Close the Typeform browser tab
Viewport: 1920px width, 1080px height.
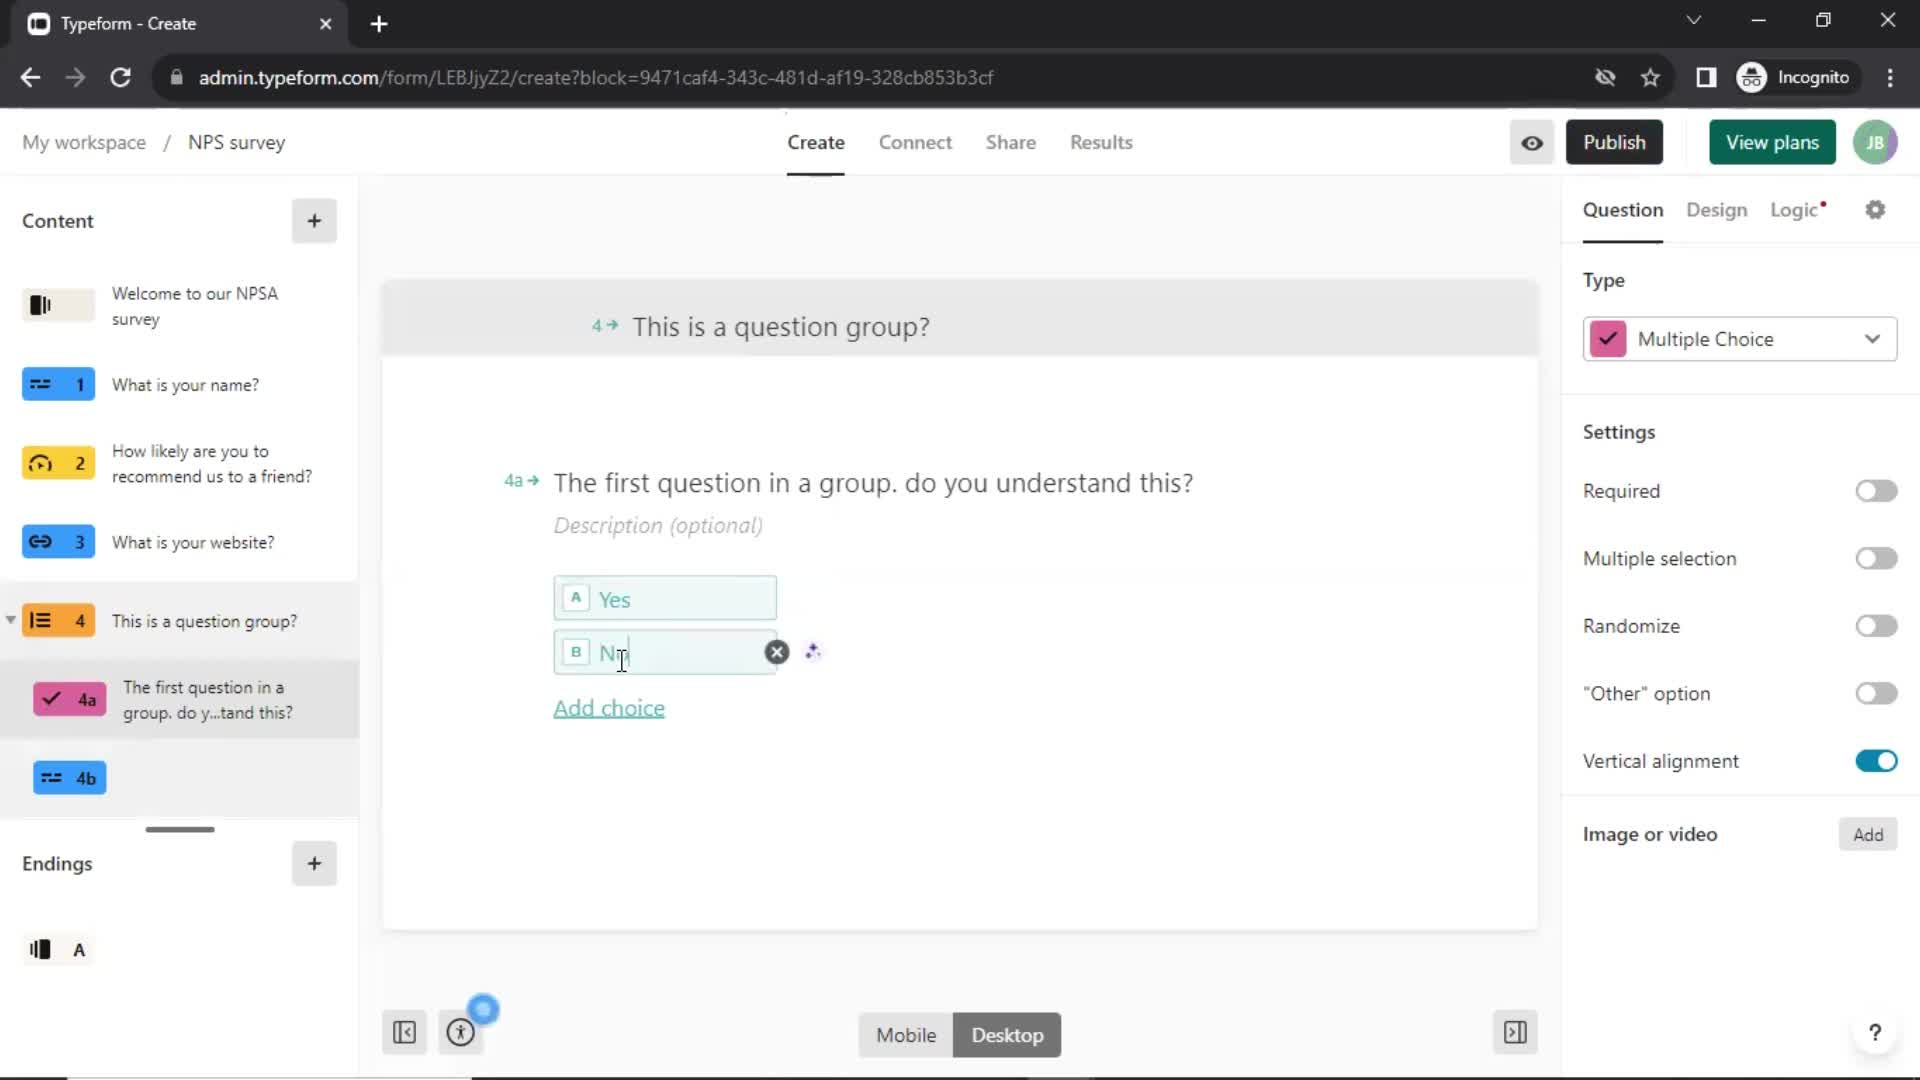325,24
